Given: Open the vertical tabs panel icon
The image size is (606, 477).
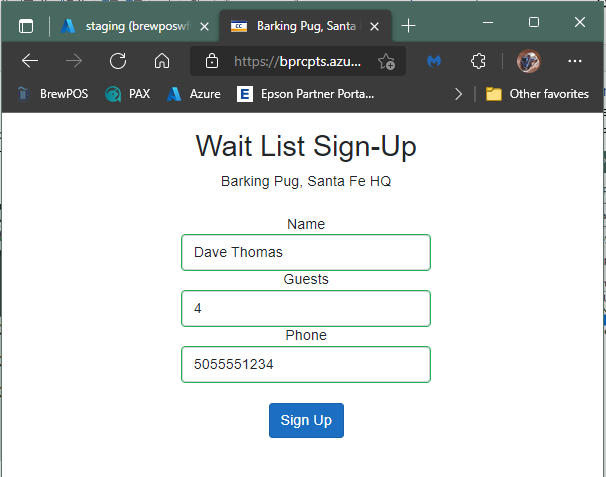Looking at the screenshot, I should pyautogui.click(x=26, y=26).
